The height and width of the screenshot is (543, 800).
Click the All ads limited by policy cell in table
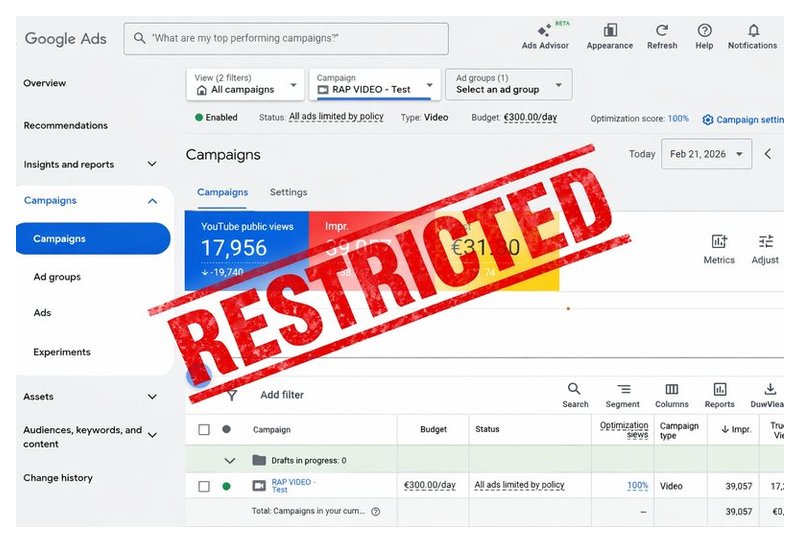point(519,485)
